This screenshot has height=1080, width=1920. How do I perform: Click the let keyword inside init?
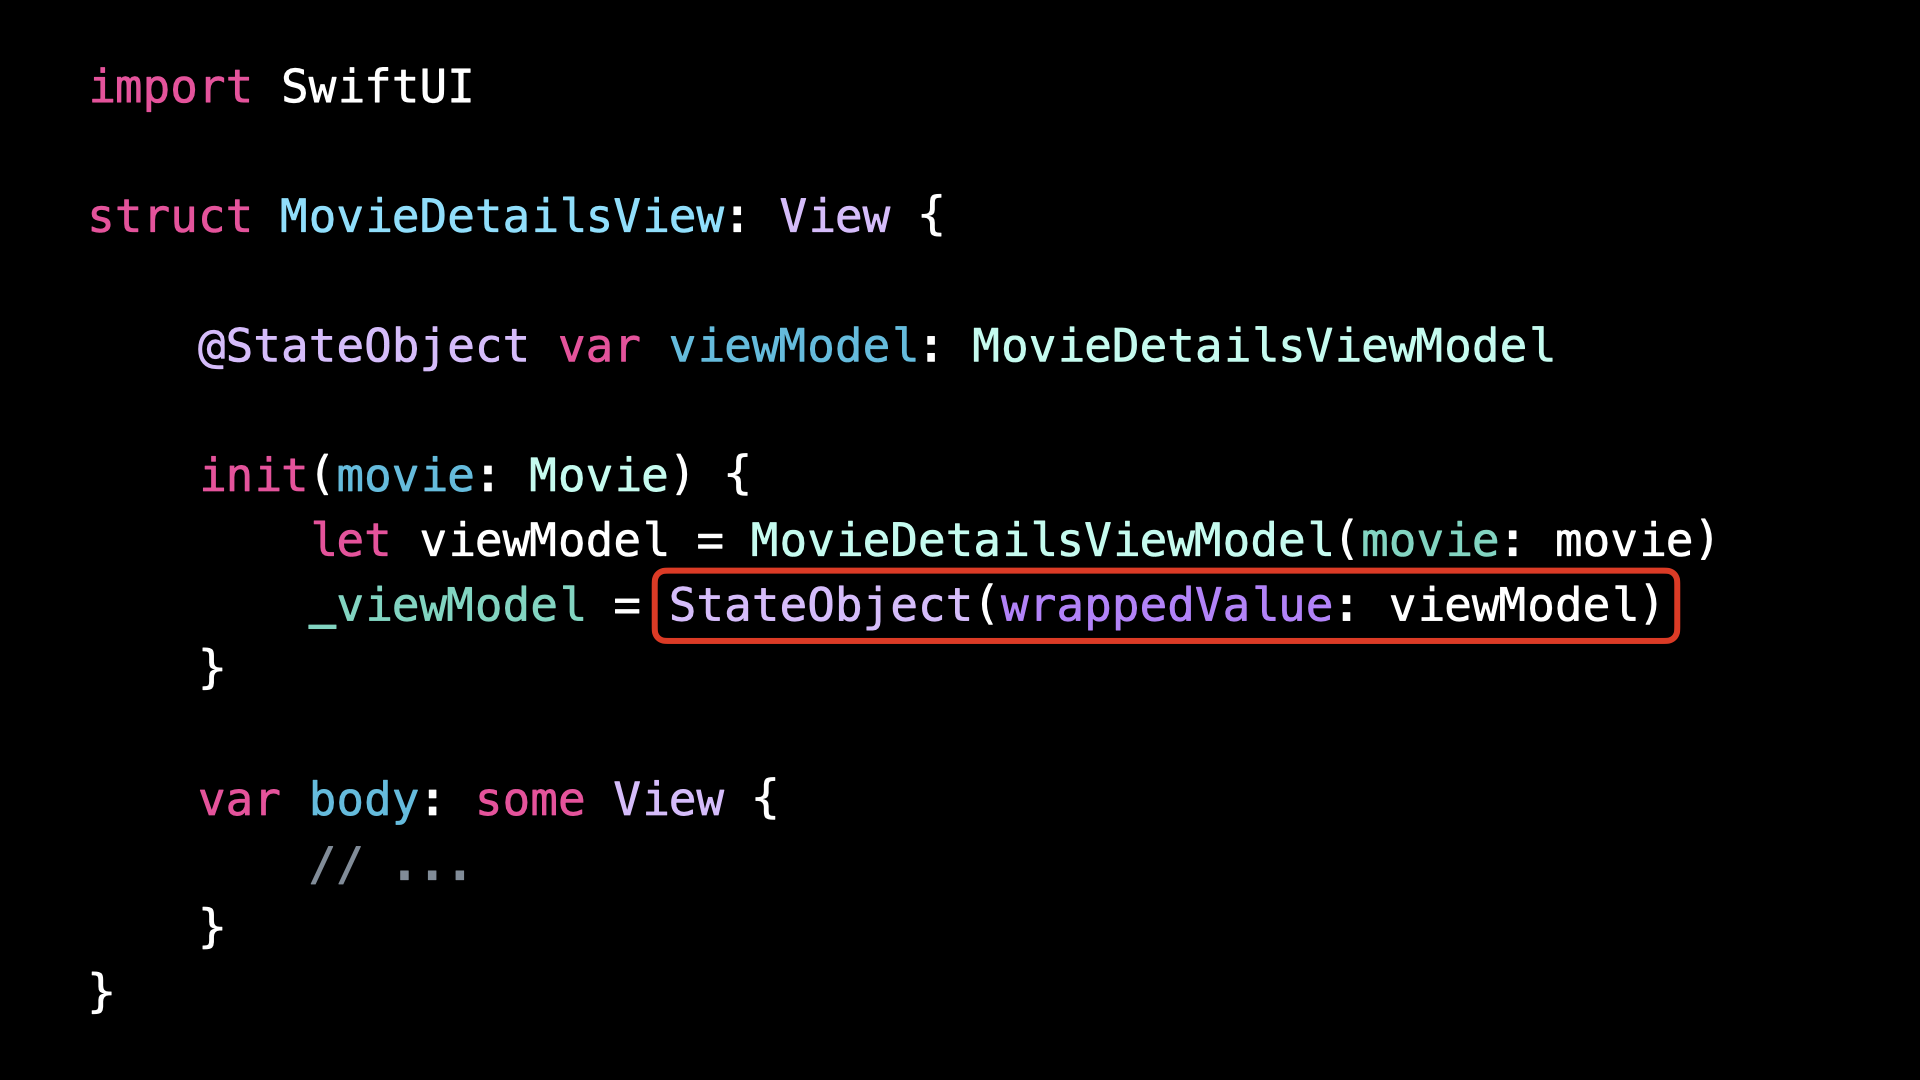coord(350,540)
